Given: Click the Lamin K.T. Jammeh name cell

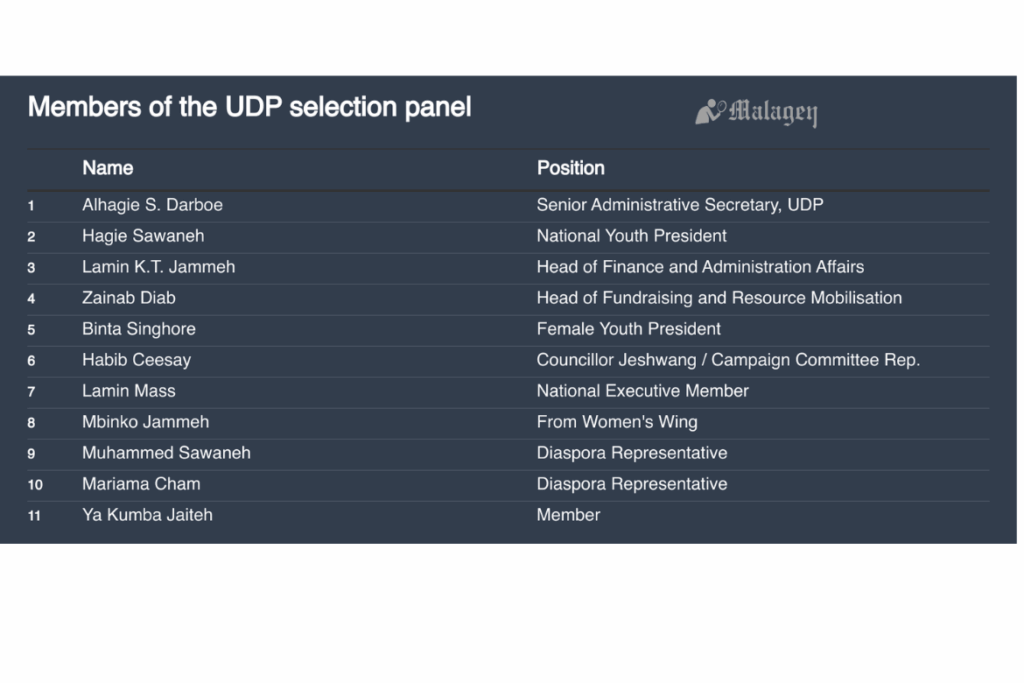Looking at the screenshot, I should point(158,267).
